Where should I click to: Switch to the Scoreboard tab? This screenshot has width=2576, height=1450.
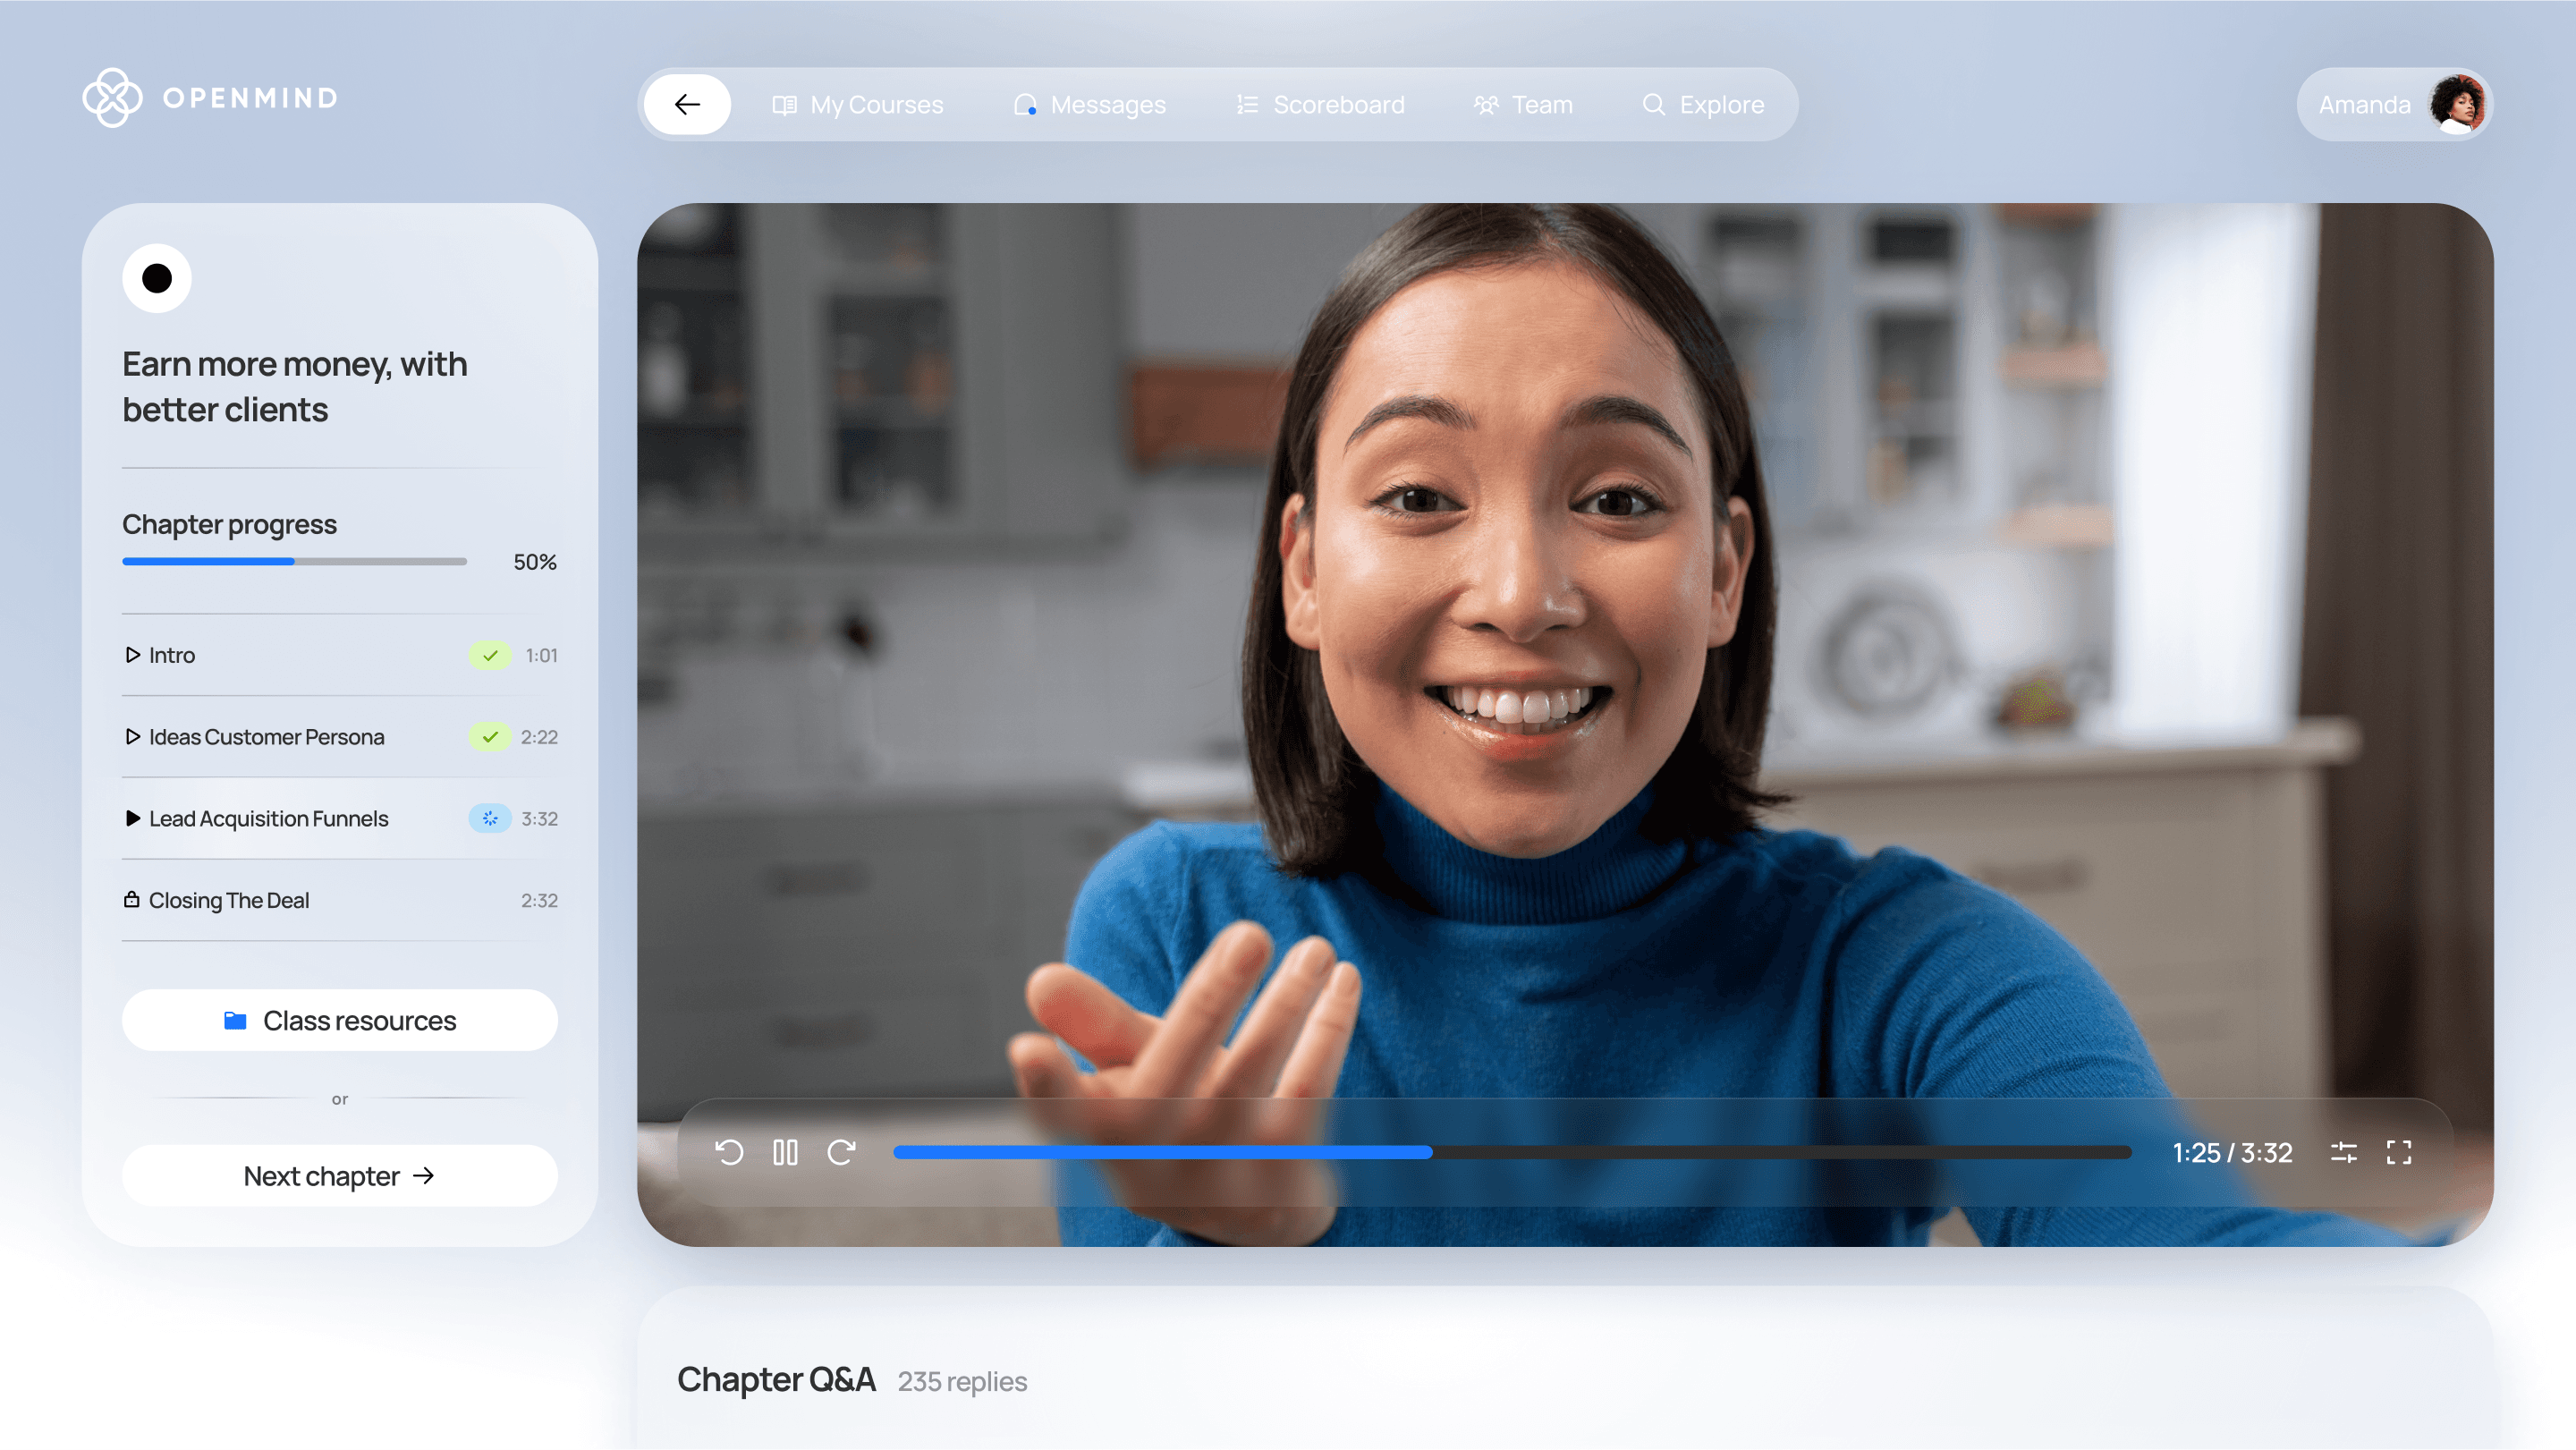coord(1320,104)
